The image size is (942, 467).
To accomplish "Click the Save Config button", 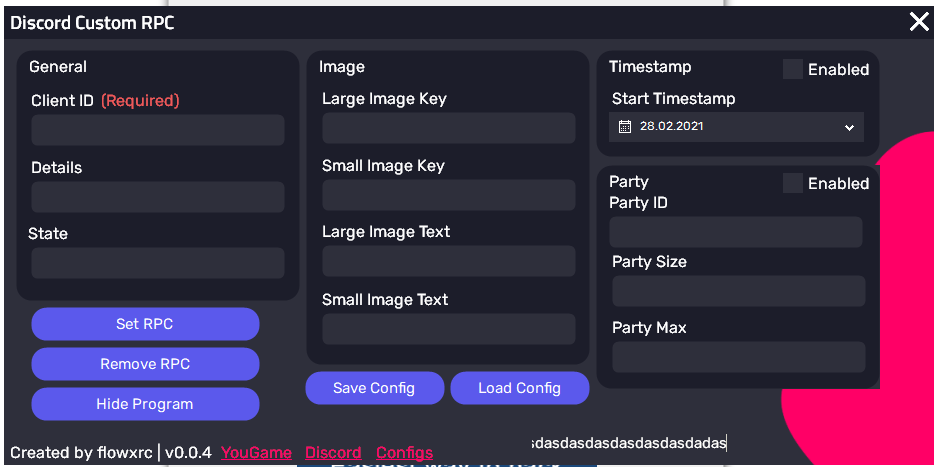I will pyautogui.click(x=374, y=388).
